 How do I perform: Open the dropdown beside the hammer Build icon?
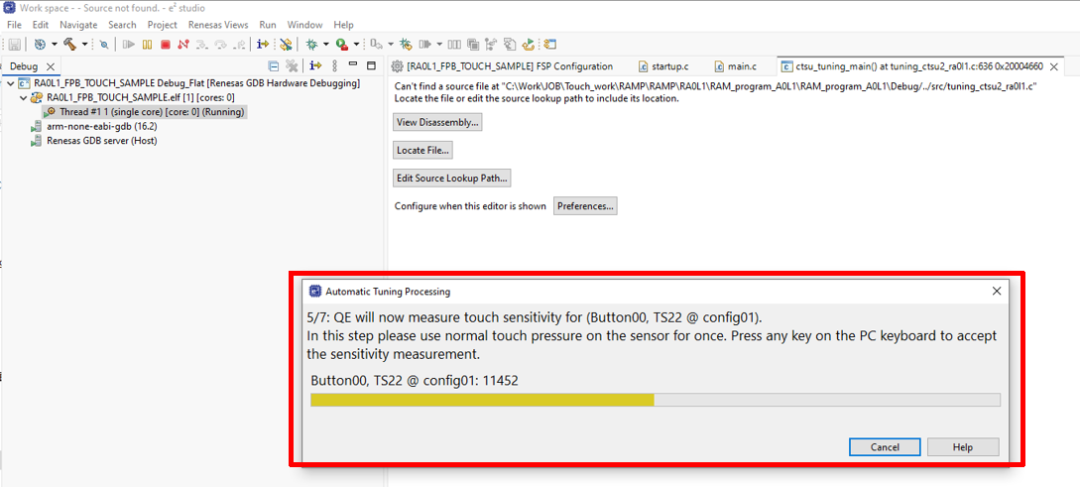click(84, 44)
